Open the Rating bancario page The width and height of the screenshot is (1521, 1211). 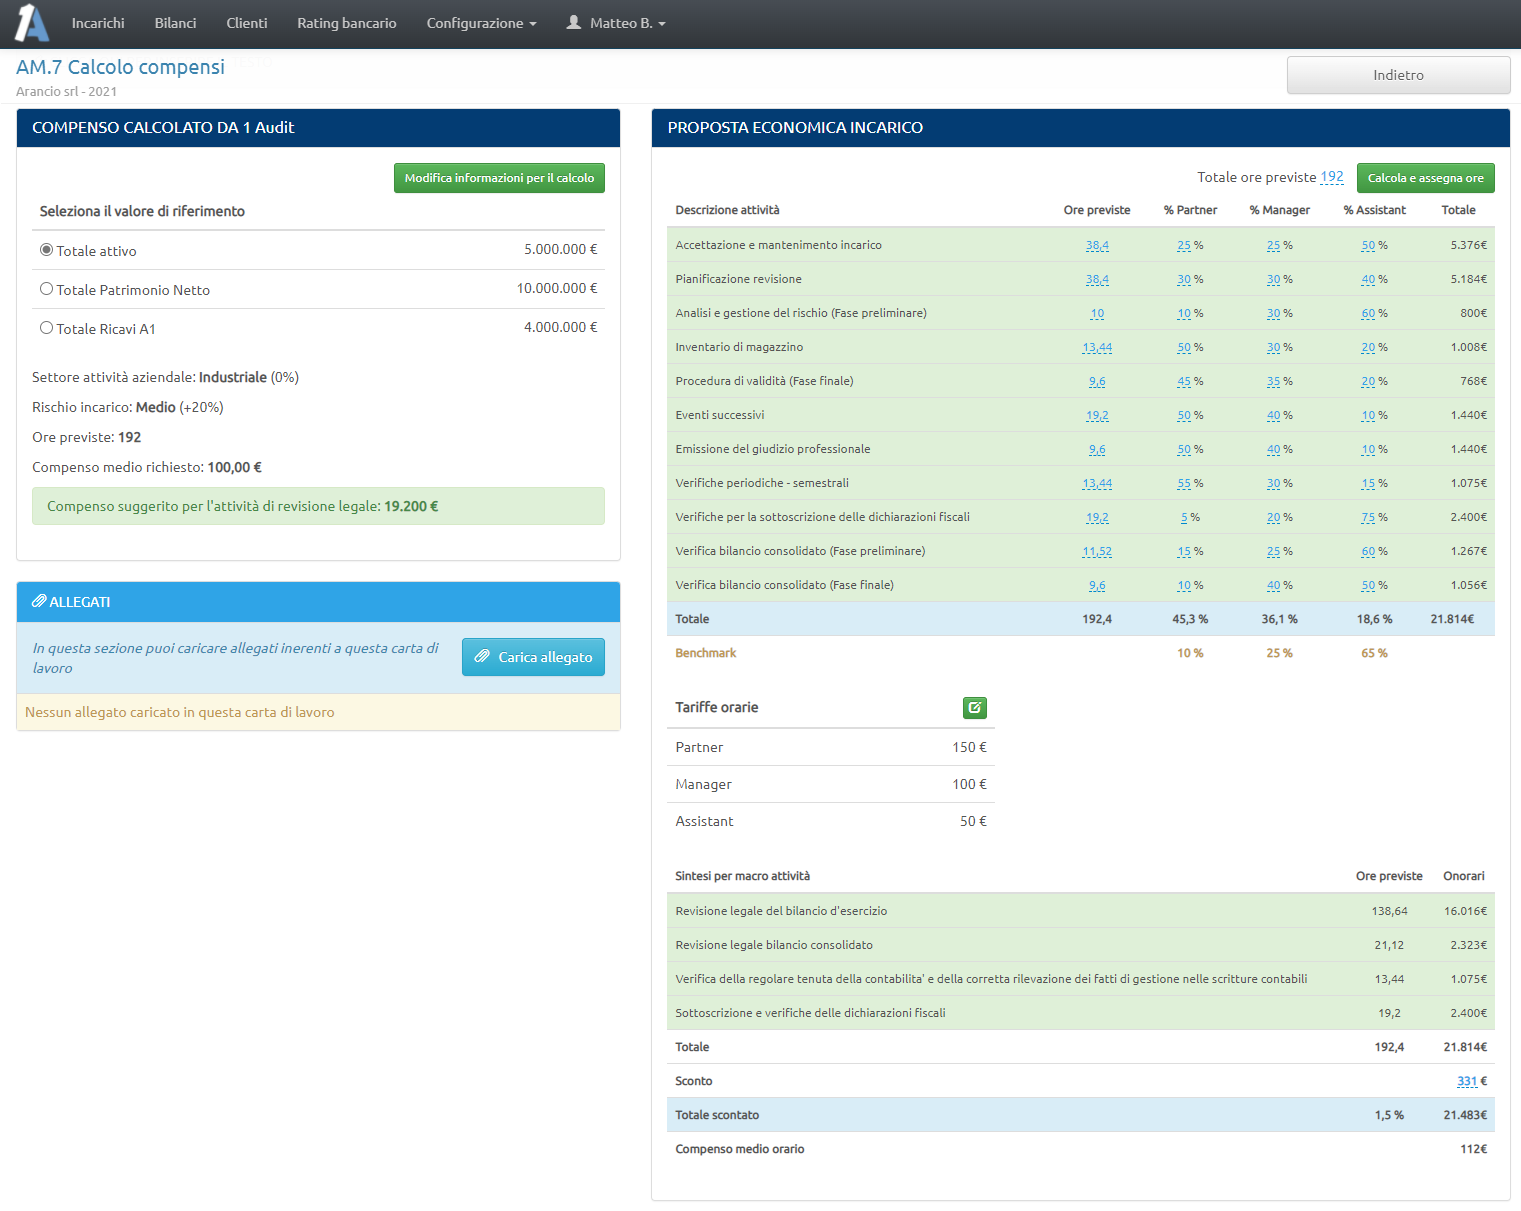346,23
